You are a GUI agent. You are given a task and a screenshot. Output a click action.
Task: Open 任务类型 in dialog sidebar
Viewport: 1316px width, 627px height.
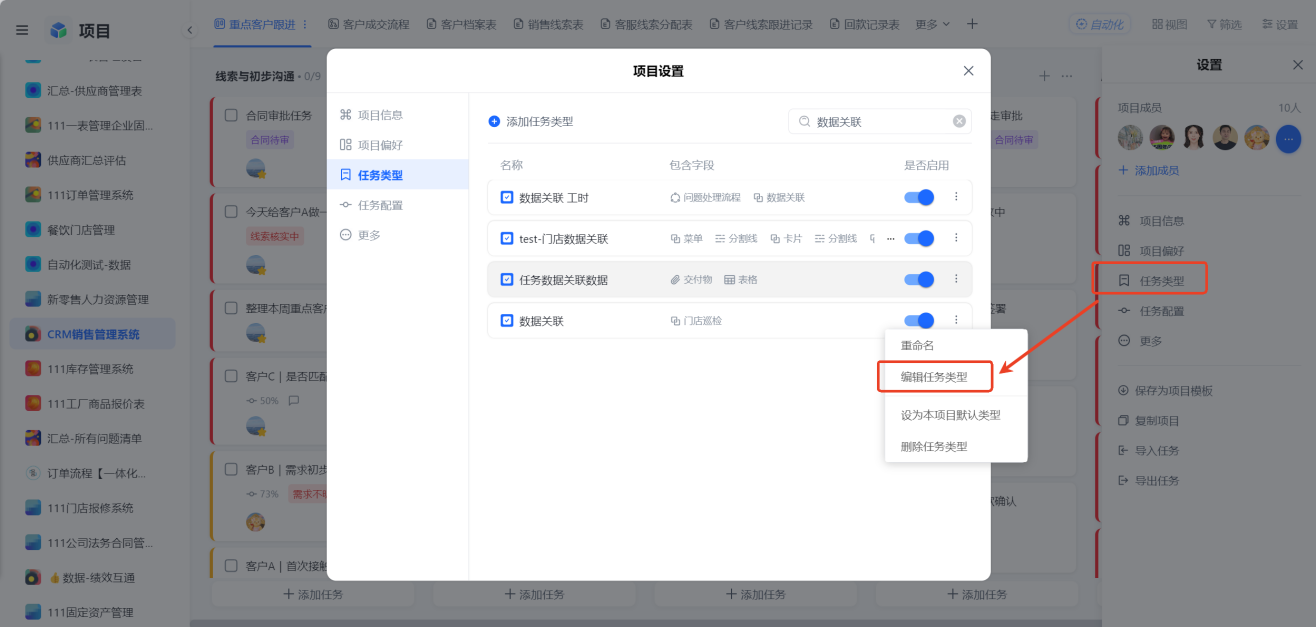click(x=397, y=175)
